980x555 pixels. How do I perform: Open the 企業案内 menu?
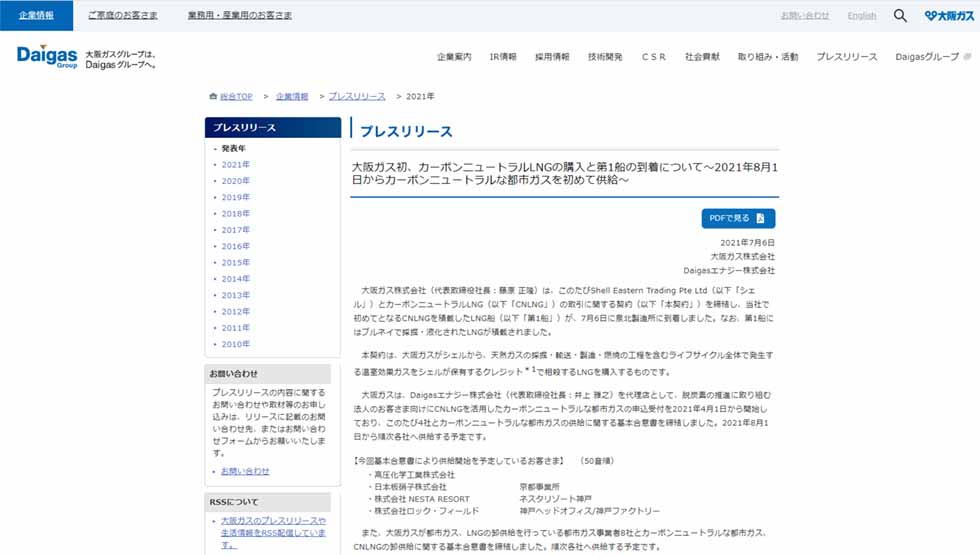pyautogui.click(x=454, y=57)
